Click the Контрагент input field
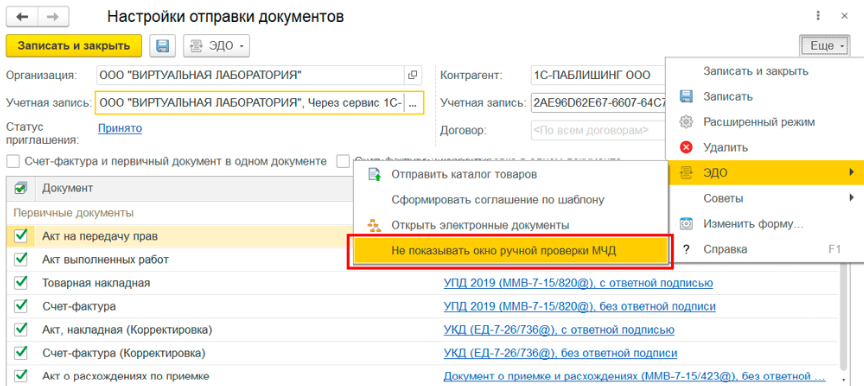This screenshot has height=386, width=864. point(597,75)
